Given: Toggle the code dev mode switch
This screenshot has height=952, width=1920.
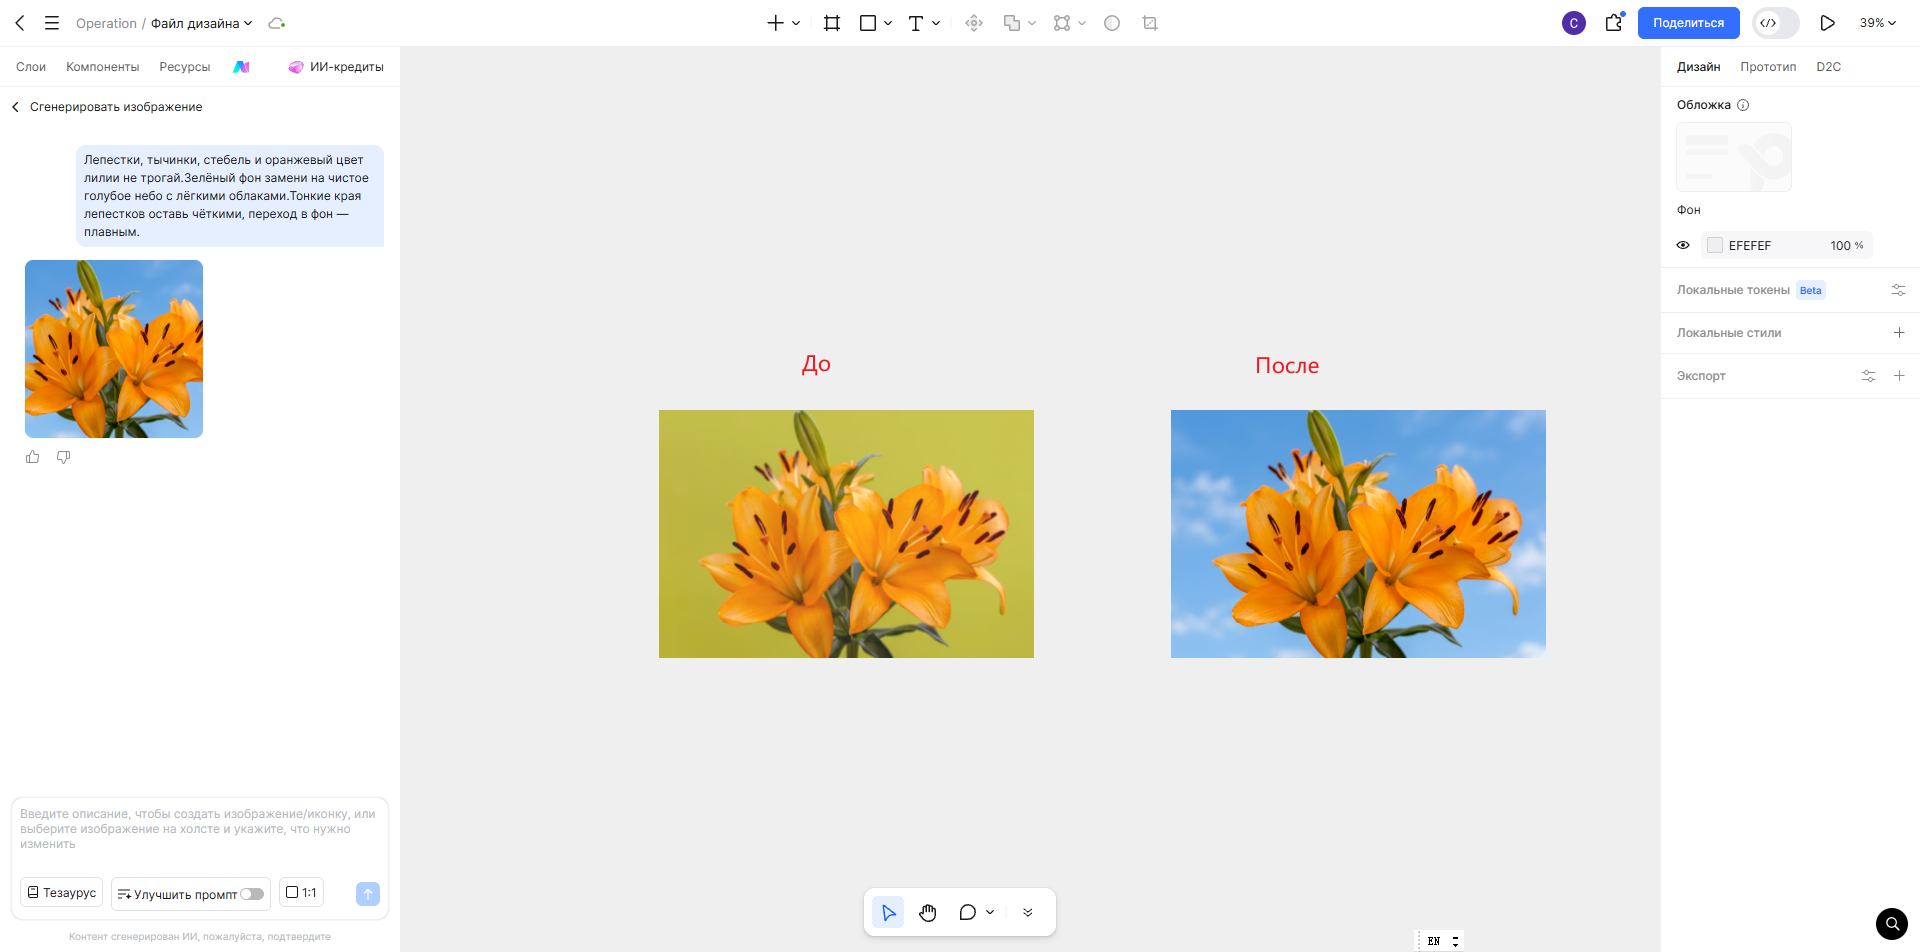Looking at the screenshot, I should 1775,23.
